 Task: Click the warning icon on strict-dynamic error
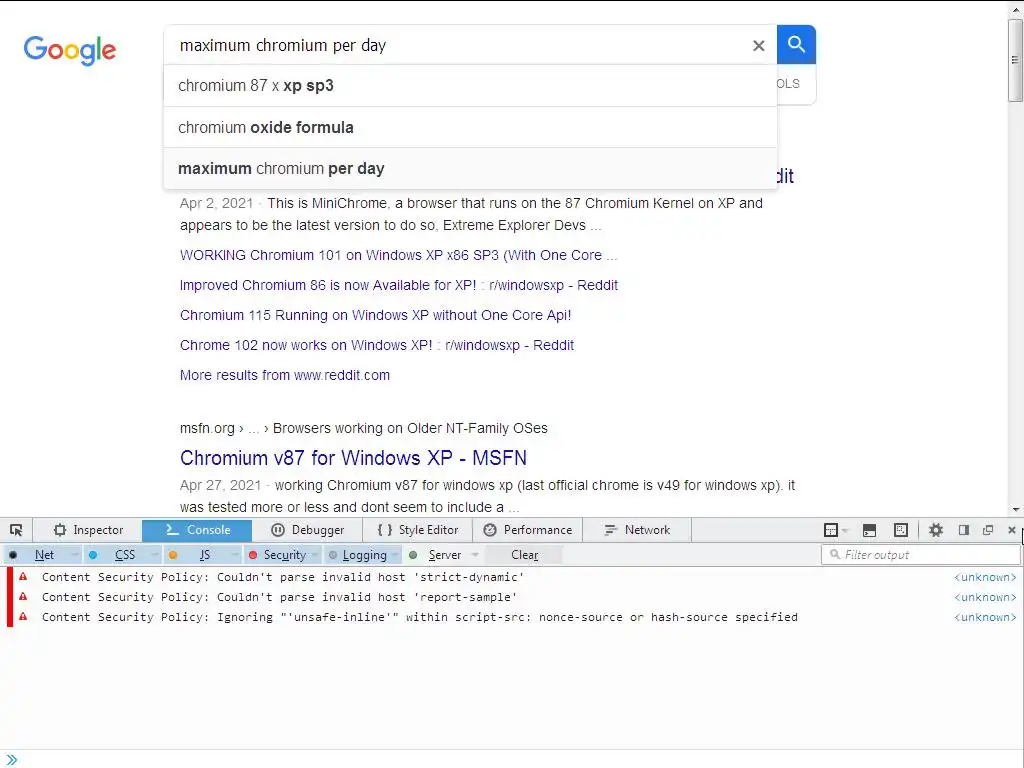tap(23, 577)
